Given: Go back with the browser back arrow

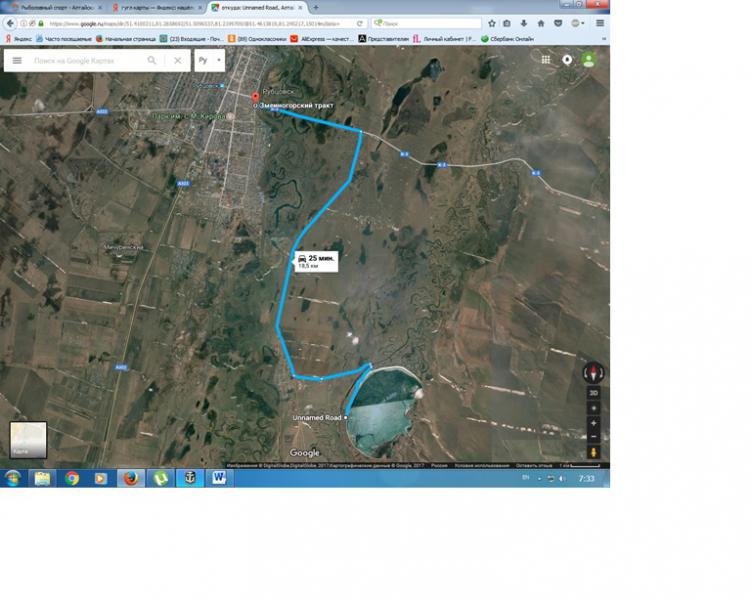Looking at the screenshot, I should (x=10, y=23).
